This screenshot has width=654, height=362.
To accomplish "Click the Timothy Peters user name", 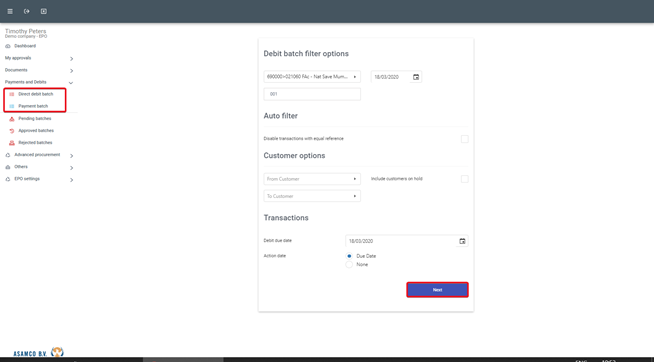I will 25,31.
